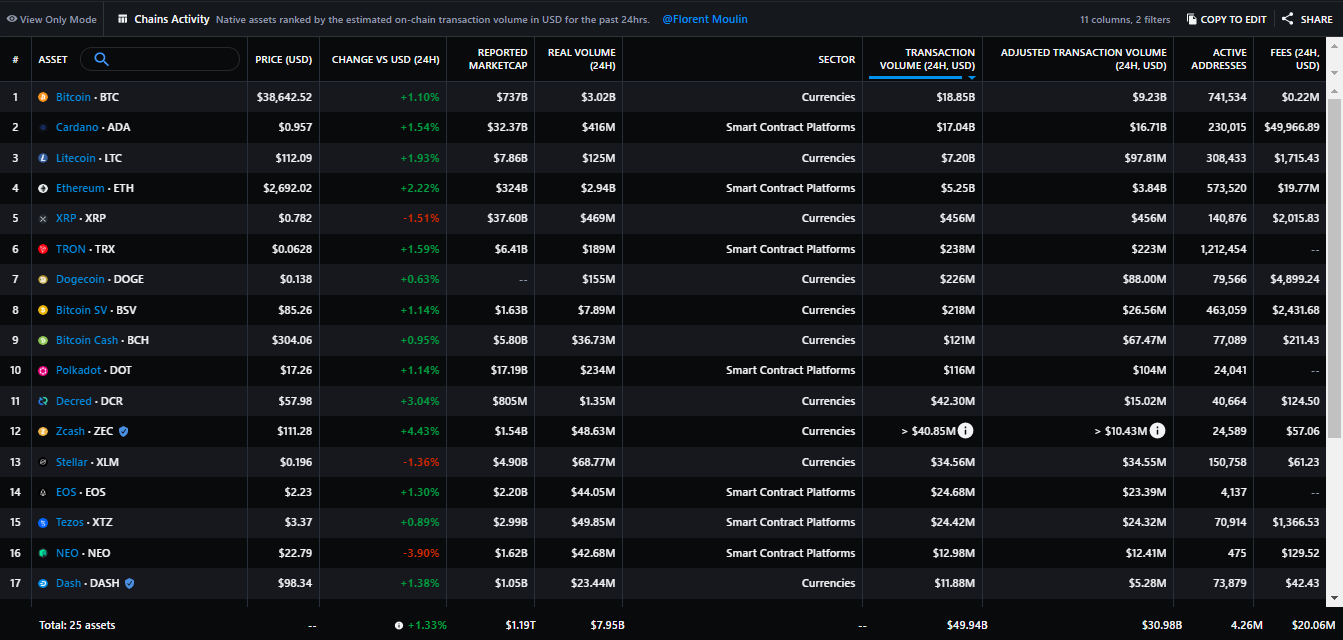
Task: Sort by Fees (24H, USD) header
Action: 1293,59
